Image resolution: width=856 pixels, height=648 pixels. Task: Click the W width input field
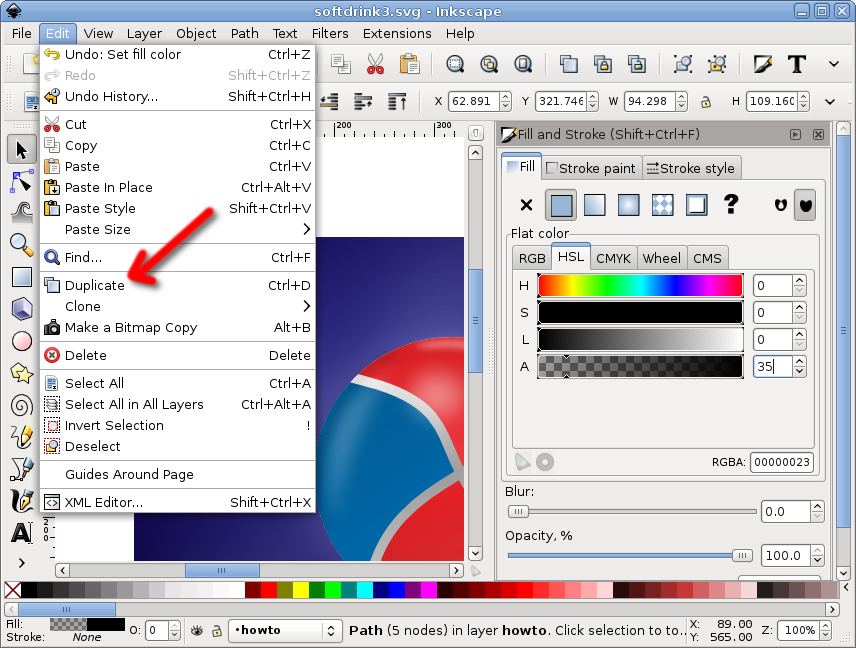[x=650, y=102]
